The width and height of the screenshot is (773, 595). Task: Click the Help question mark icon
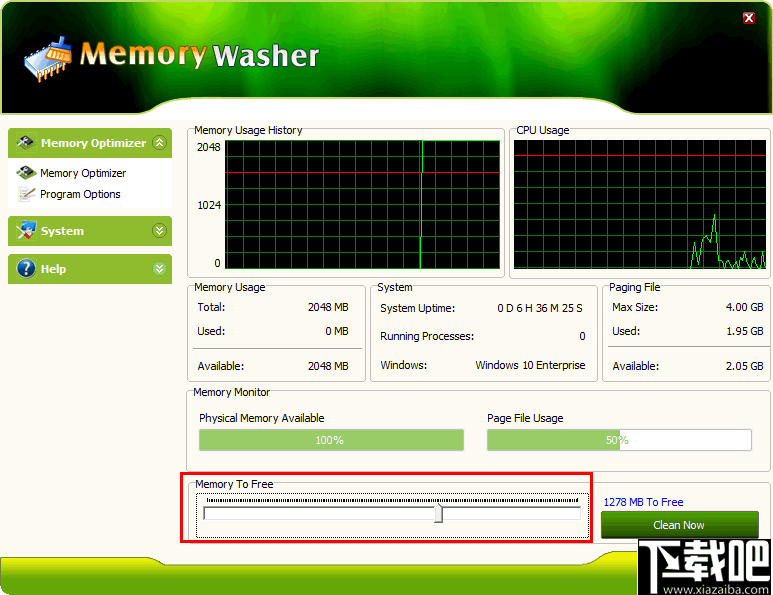(26, 269)
